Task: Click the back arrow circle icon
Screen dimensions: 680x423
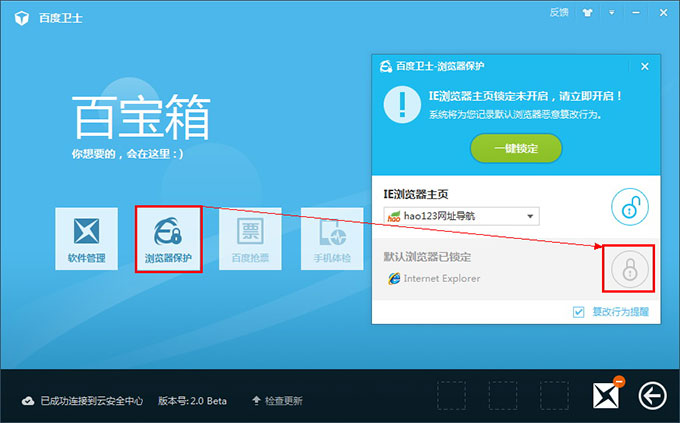Action: (x=652, y=397)
